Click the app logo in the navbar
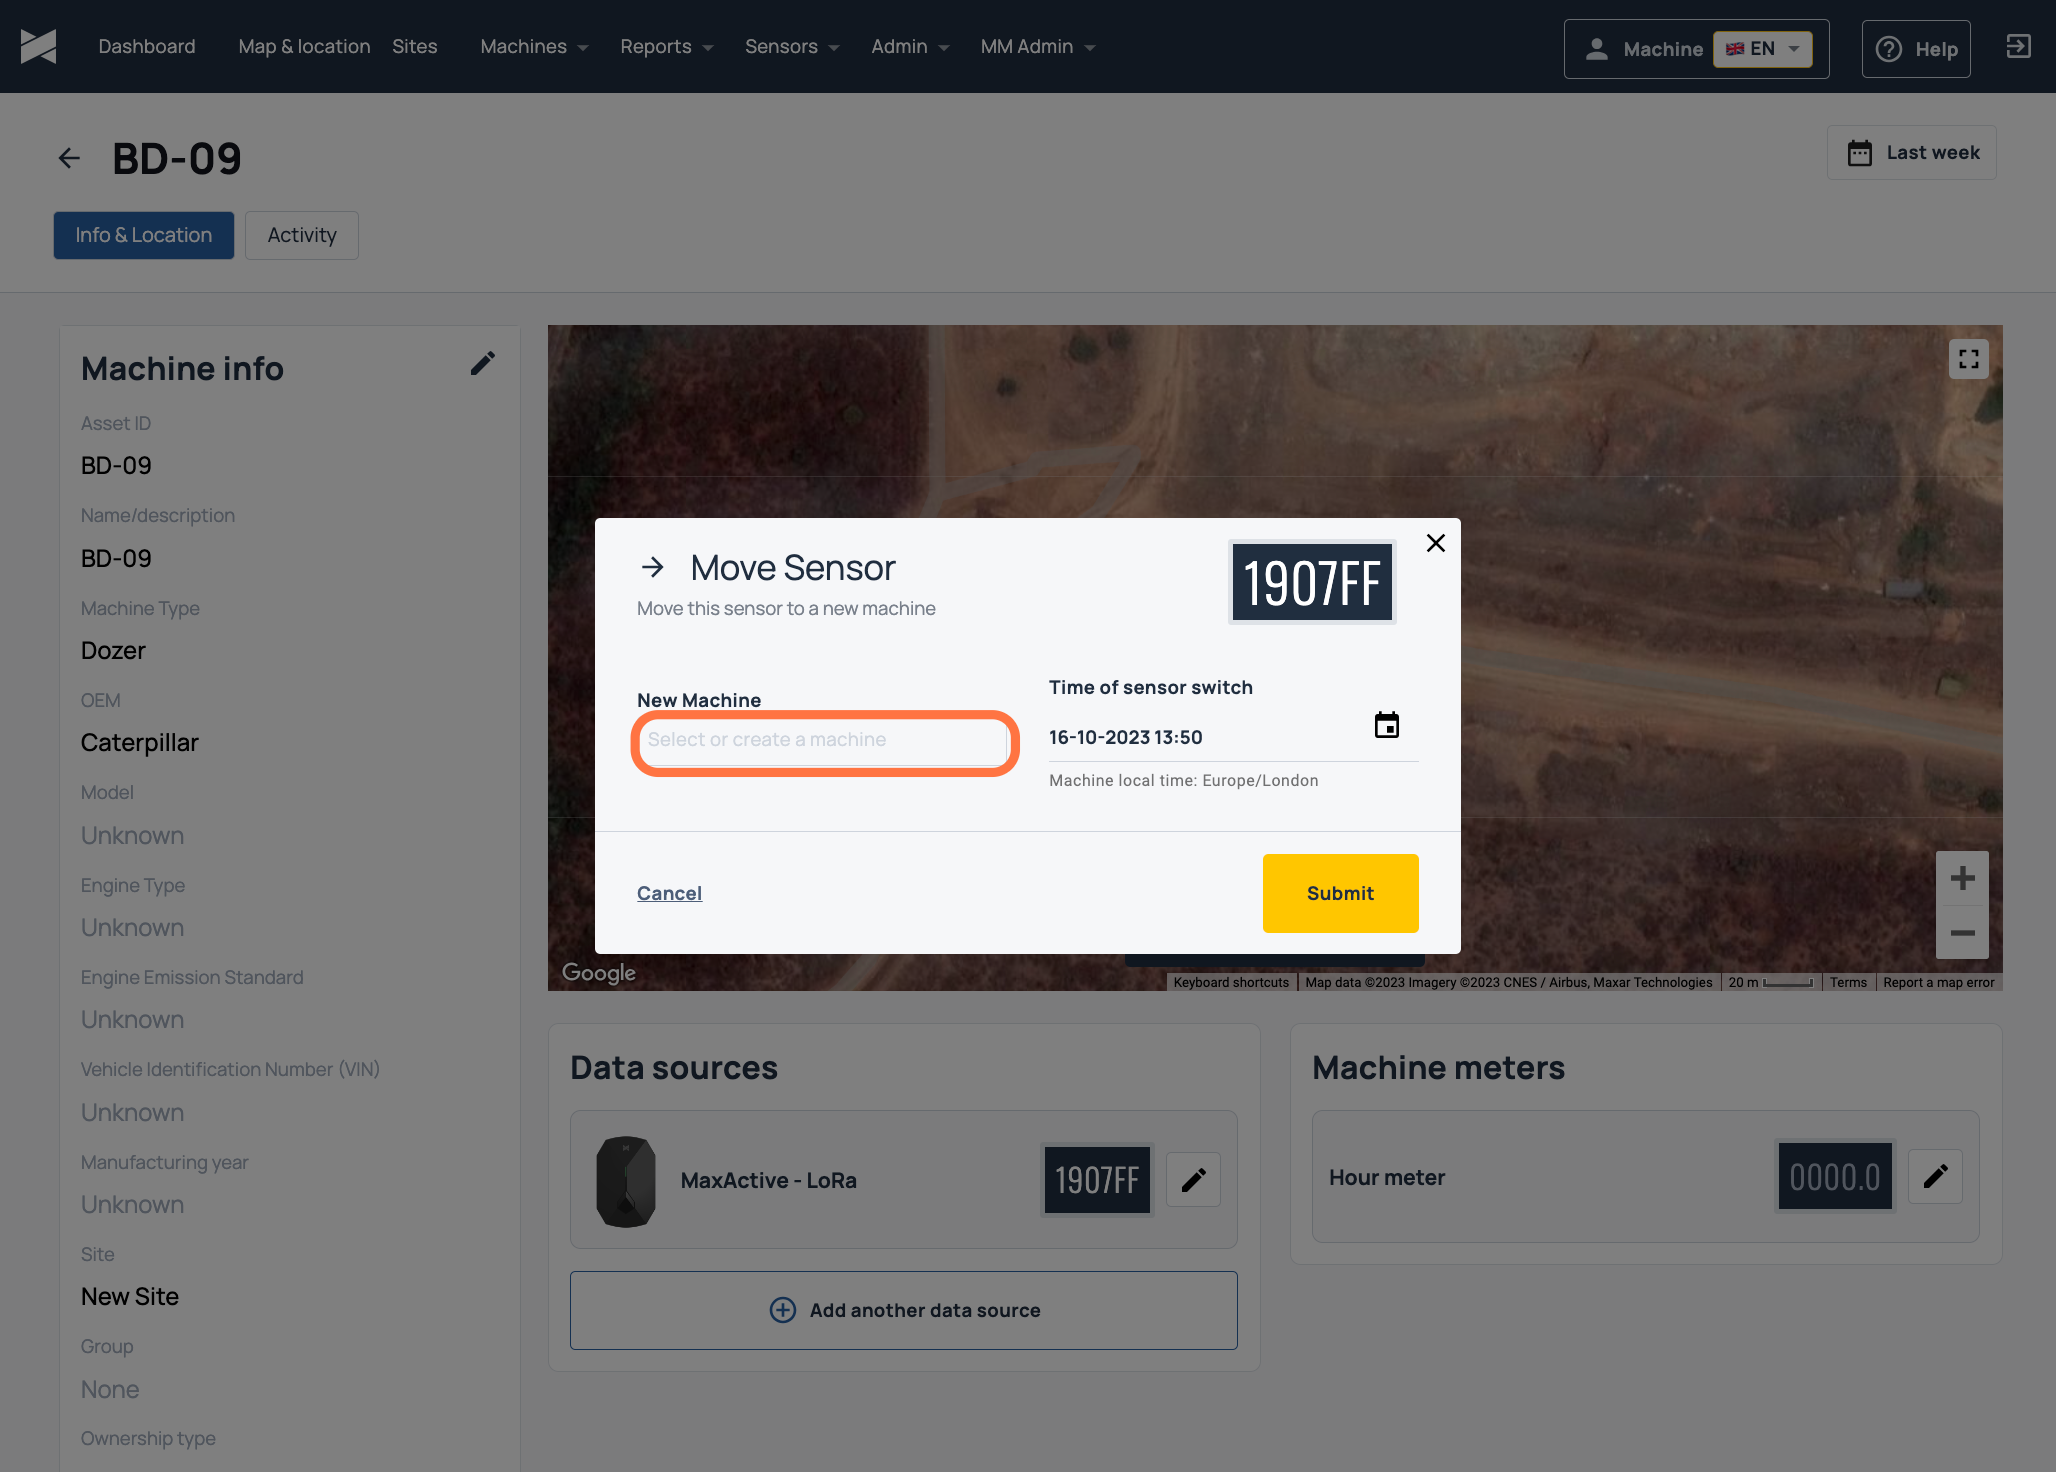Screen dimensions: 2056x1472 tap(38, 46)
